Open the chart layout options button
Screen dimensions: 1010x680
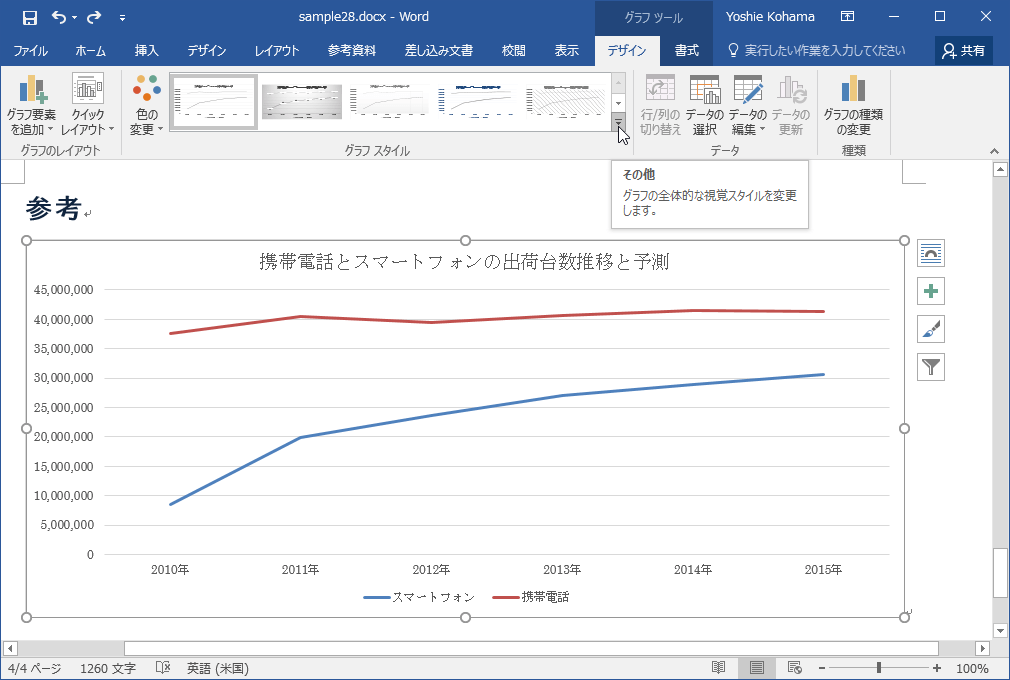(x=931, y=253)
